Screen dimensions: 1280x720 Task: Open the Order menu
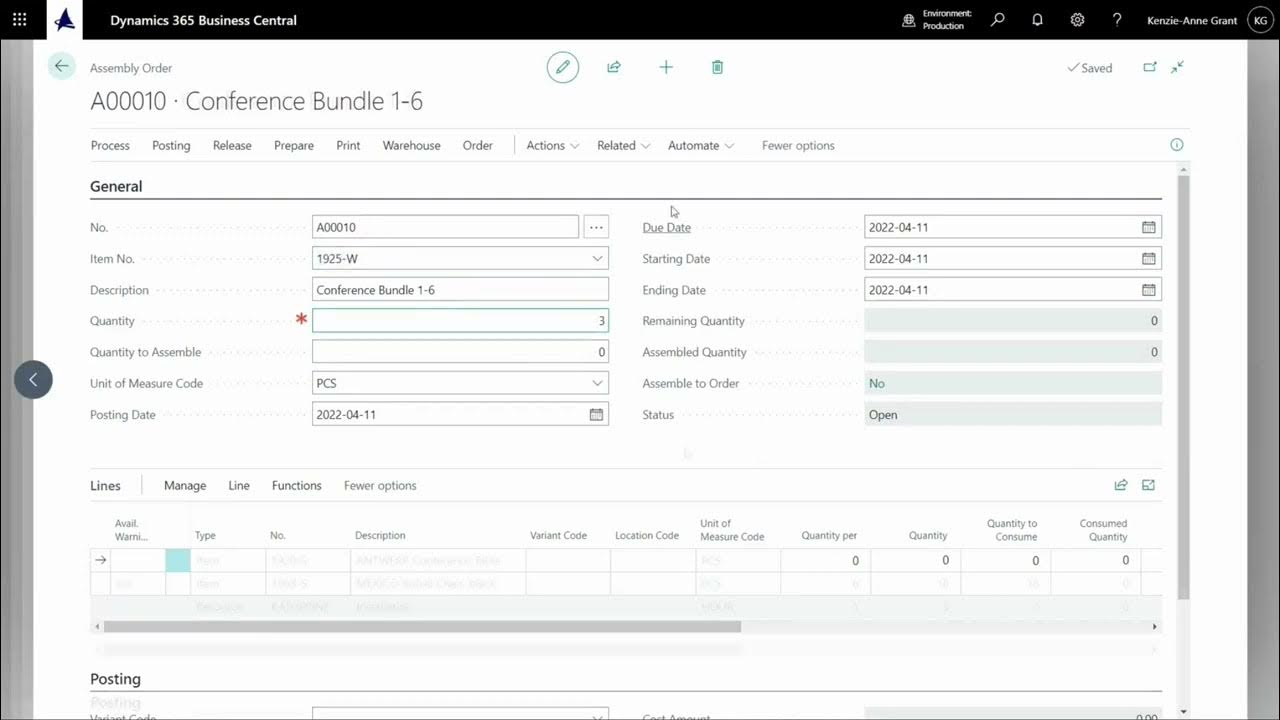[x=478, y=145]
